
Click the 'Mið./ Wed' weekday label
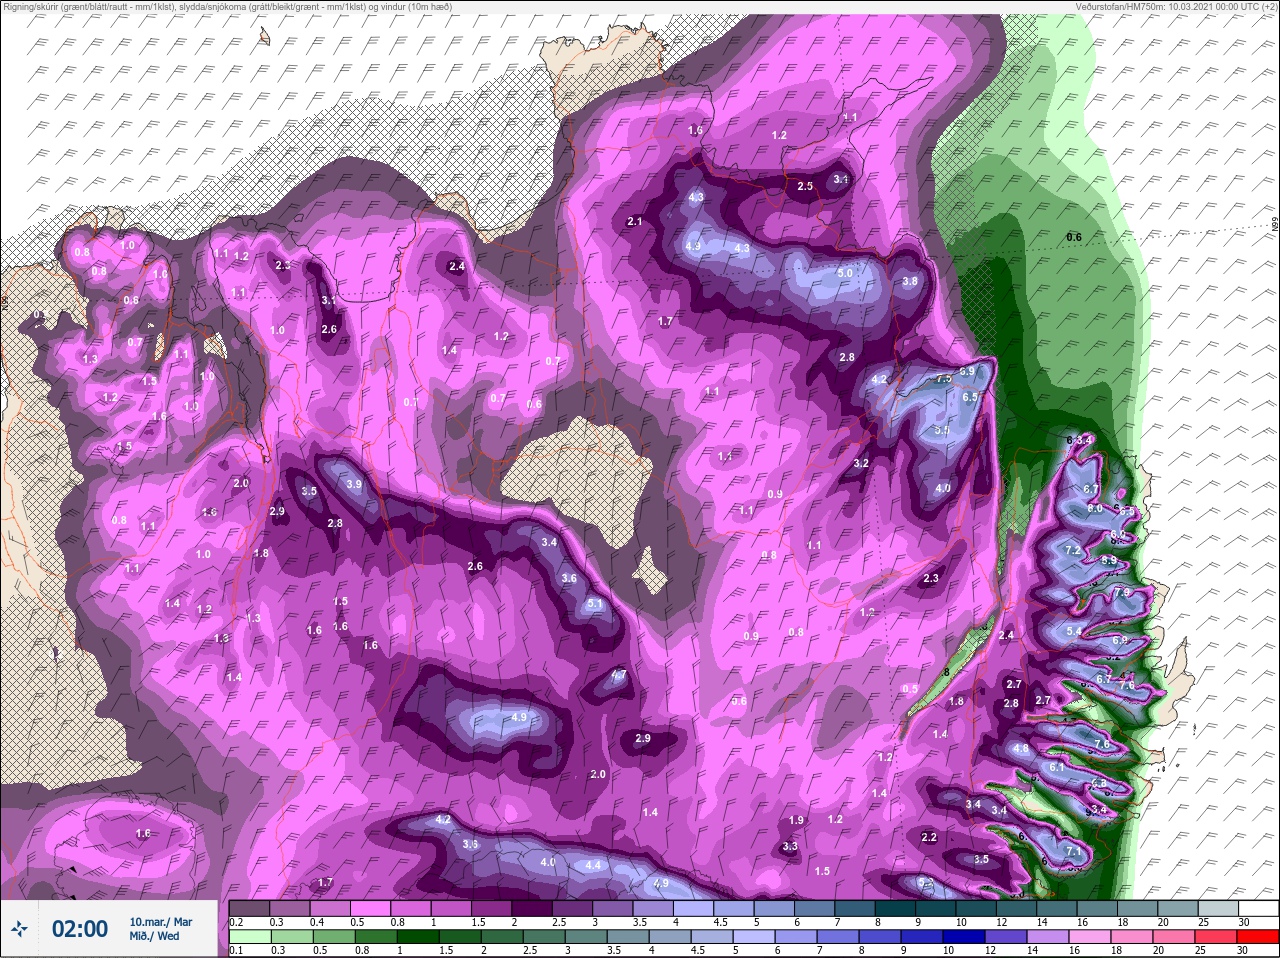(155, 936)
